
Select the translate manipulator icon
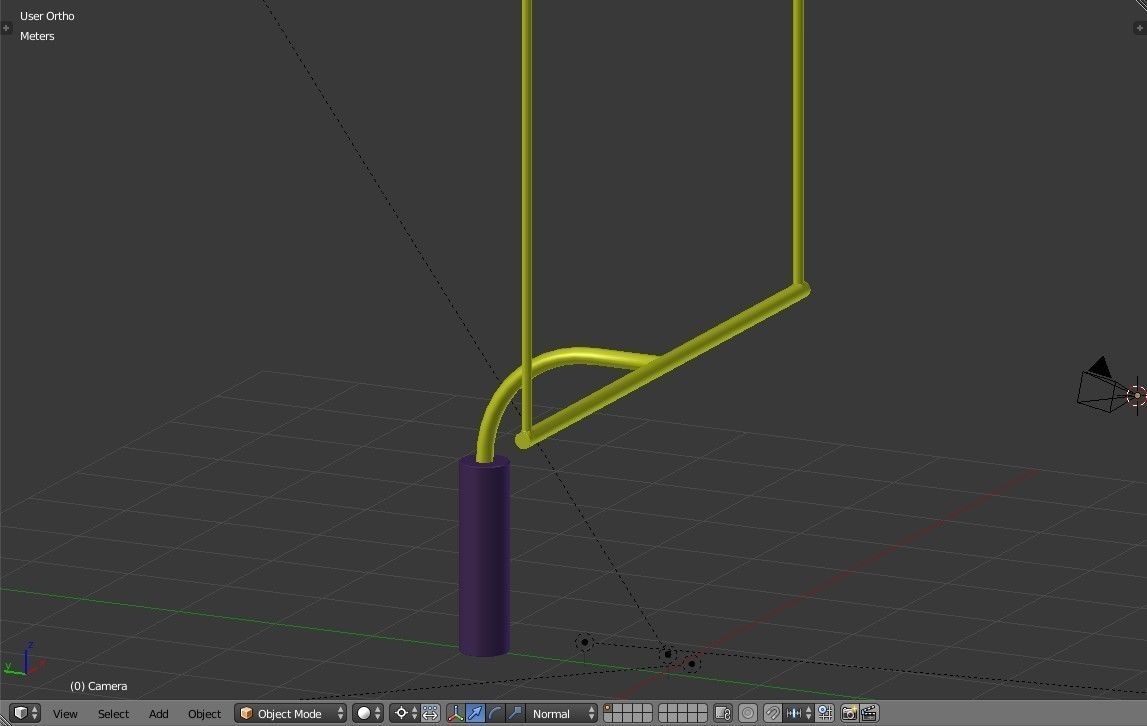tap(475, 713)
